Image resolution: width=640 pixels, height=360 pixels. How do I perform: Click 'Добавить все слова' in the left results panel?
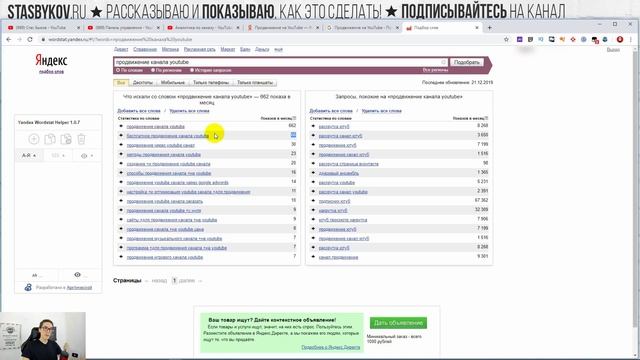pyautogui.click(x=139, y=111)
